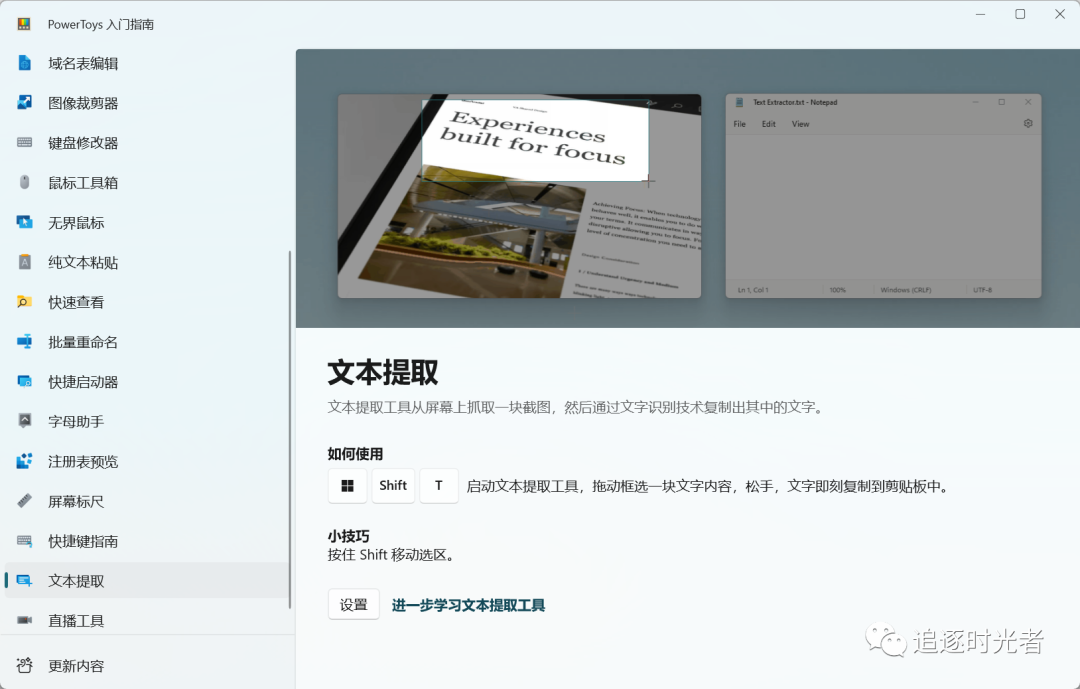Open the 纯文本粘贴 utility
Image resolution: width=1080 pixels, height=689 pixels.
(x=22, y=262)
